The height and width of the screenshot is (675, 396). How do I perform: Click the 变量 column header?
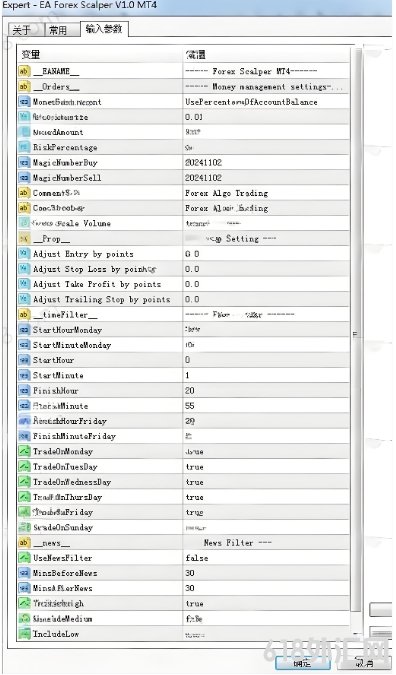coord(100,55)
